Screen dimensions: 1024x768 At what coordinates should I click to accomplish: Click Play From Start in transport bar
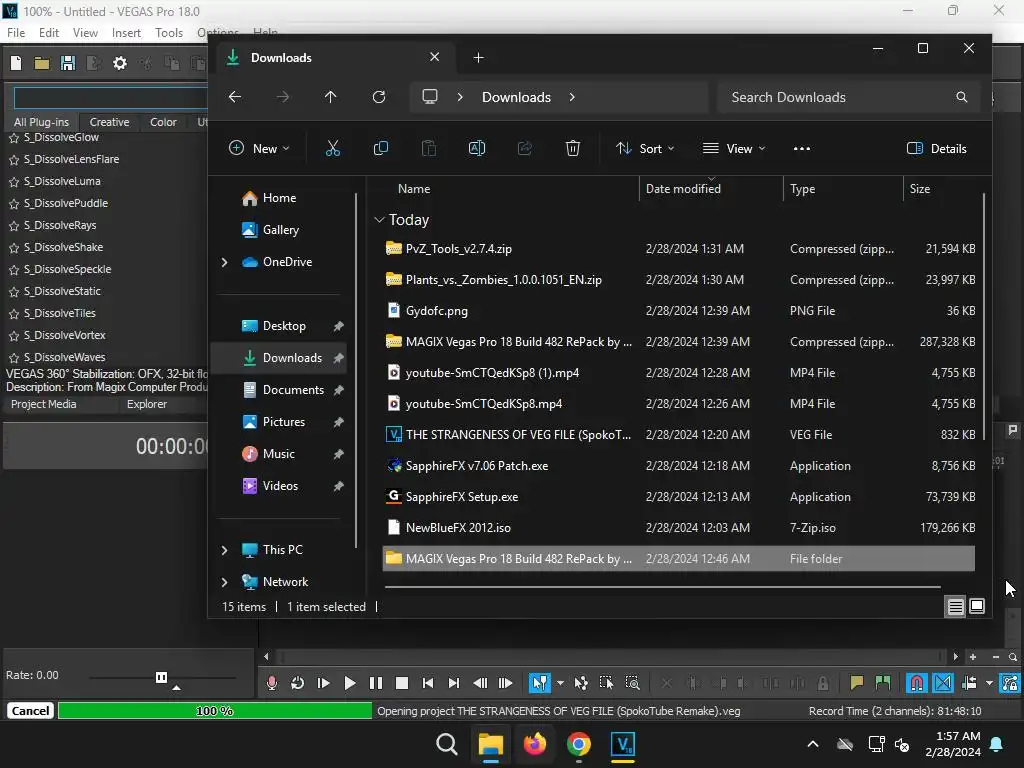(x=323, y=683)
